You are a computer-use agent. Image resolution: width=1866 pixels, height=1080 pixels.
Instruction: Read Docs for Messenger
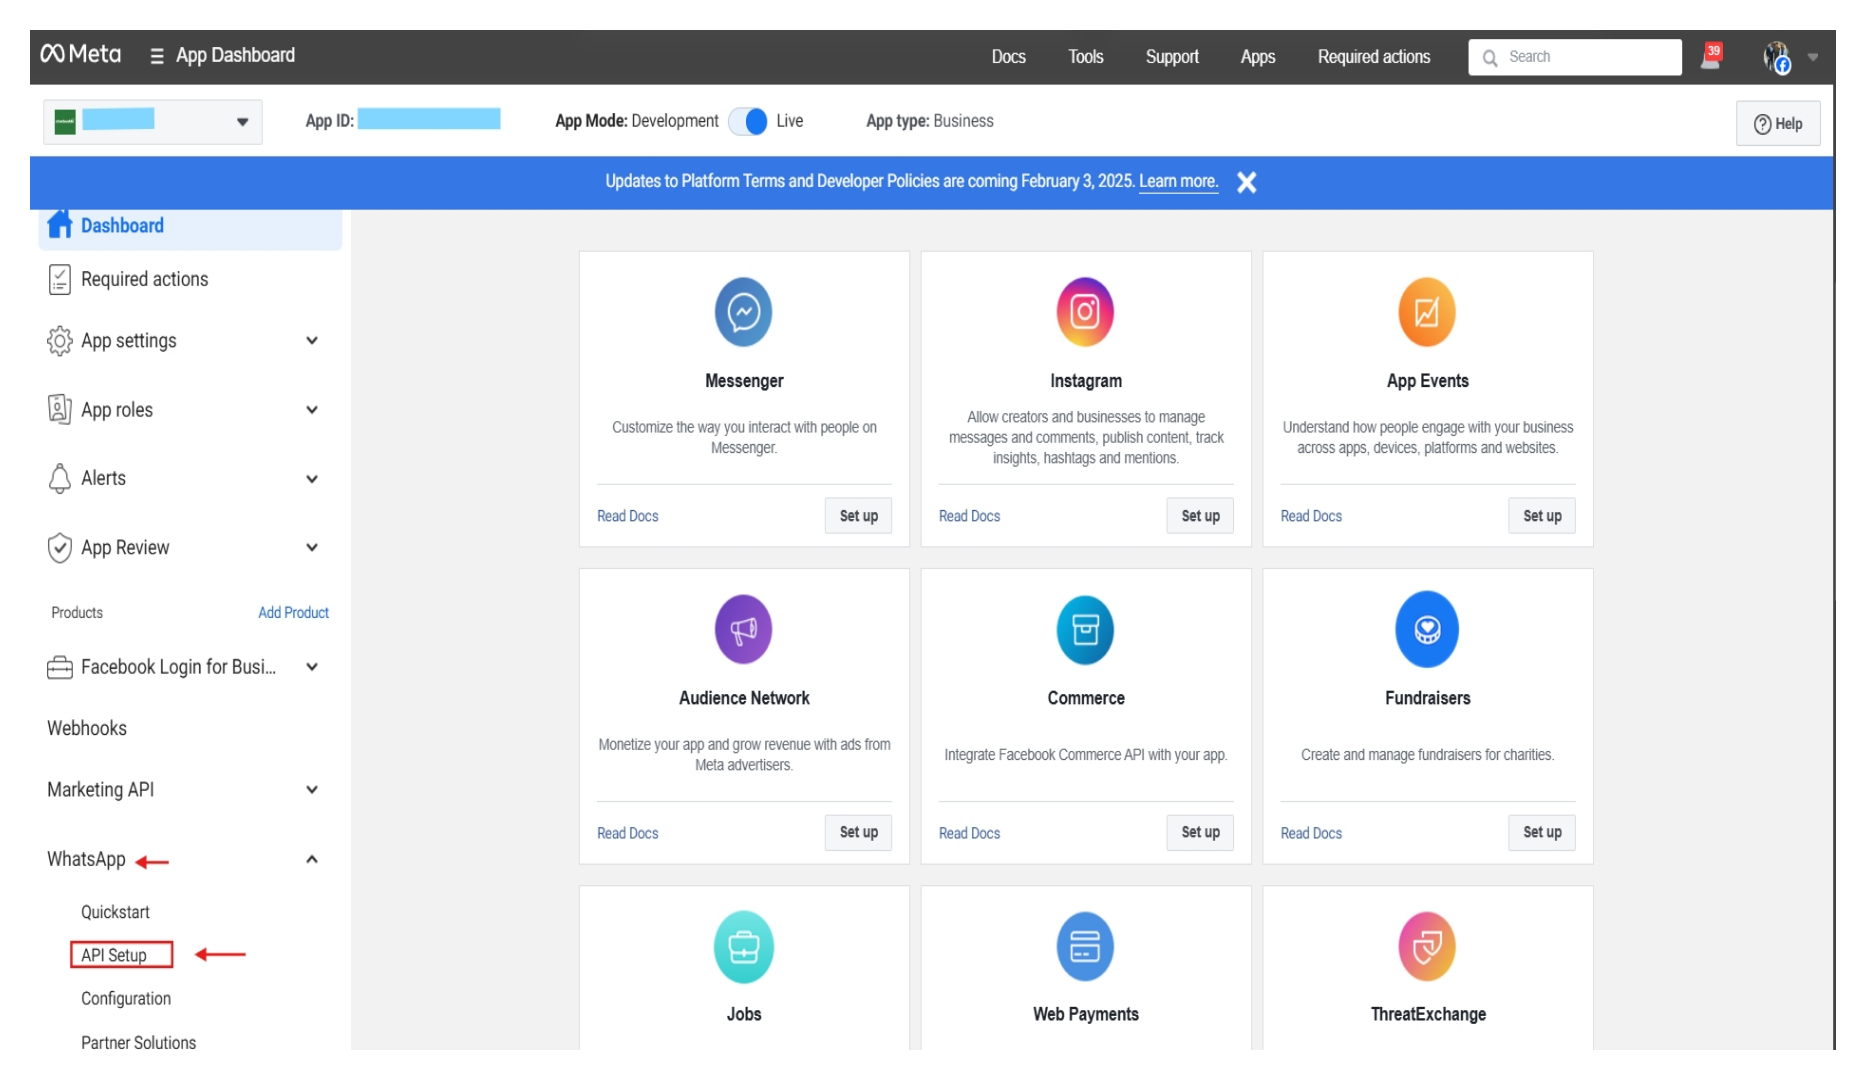(x=628, y=516)
